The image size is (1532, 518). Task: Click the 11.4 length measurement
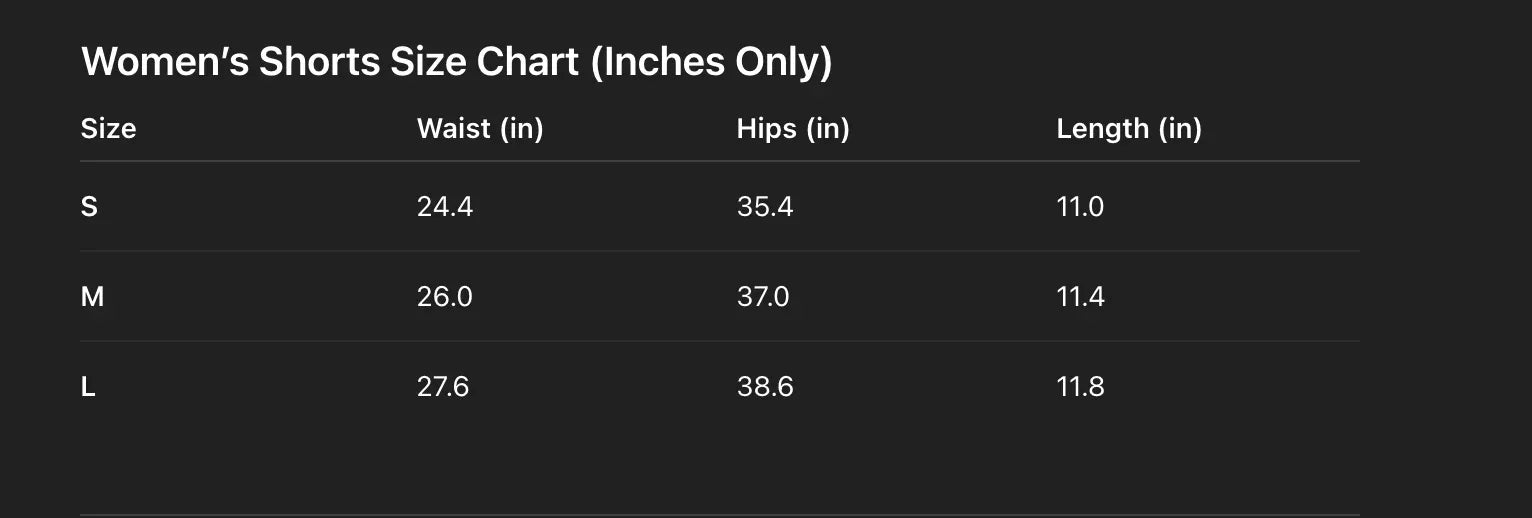click(x=1080, y=297)
